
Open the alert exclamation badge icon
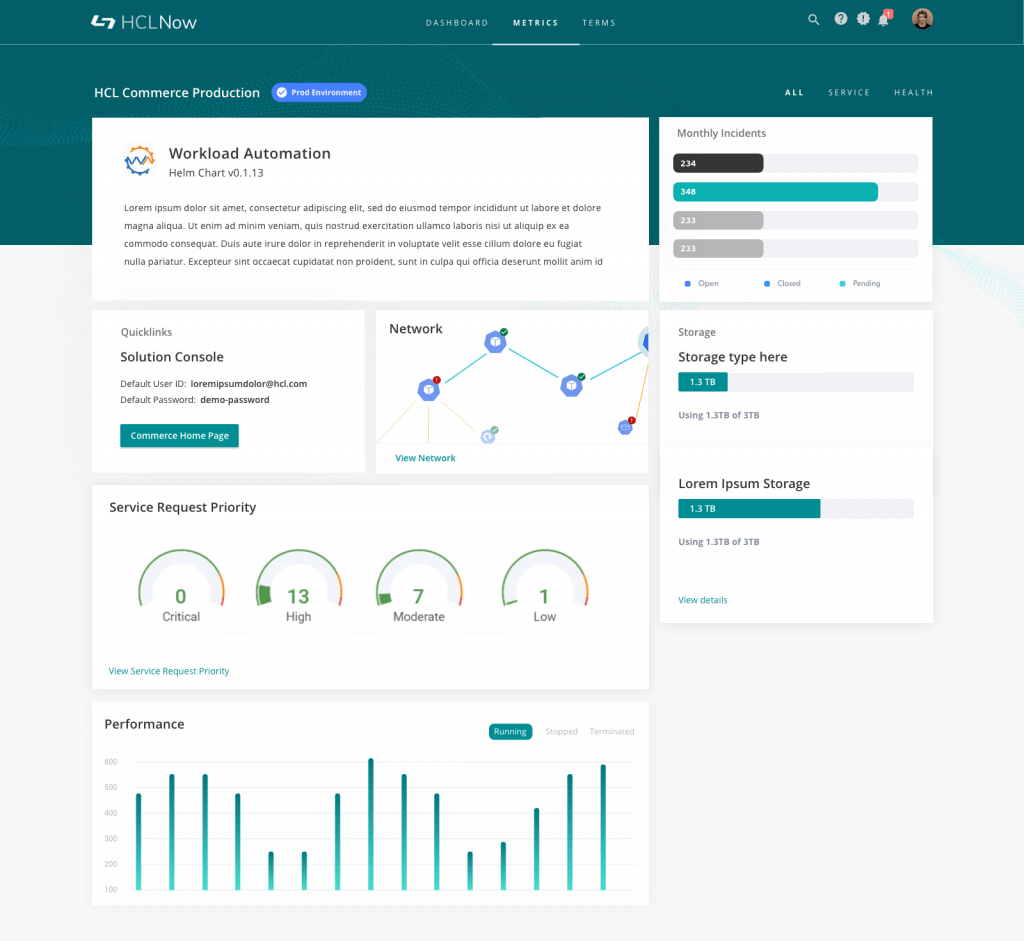click(x=863, y=19)
